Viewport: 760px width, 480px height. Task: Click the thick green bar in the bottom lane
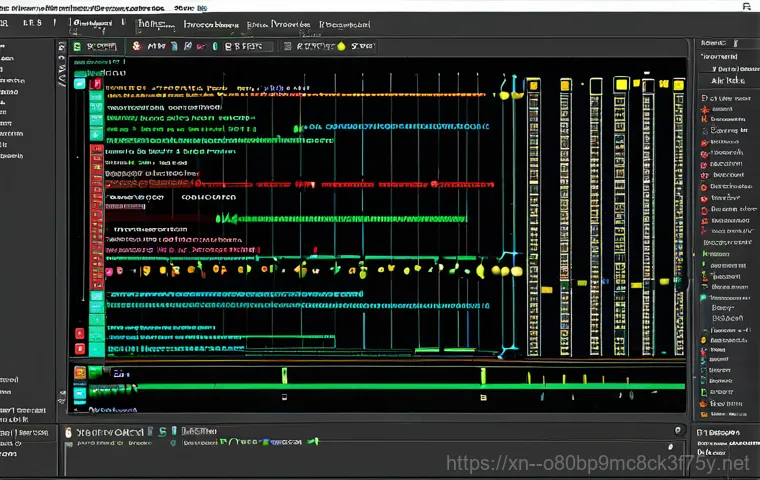pos(411,386)
